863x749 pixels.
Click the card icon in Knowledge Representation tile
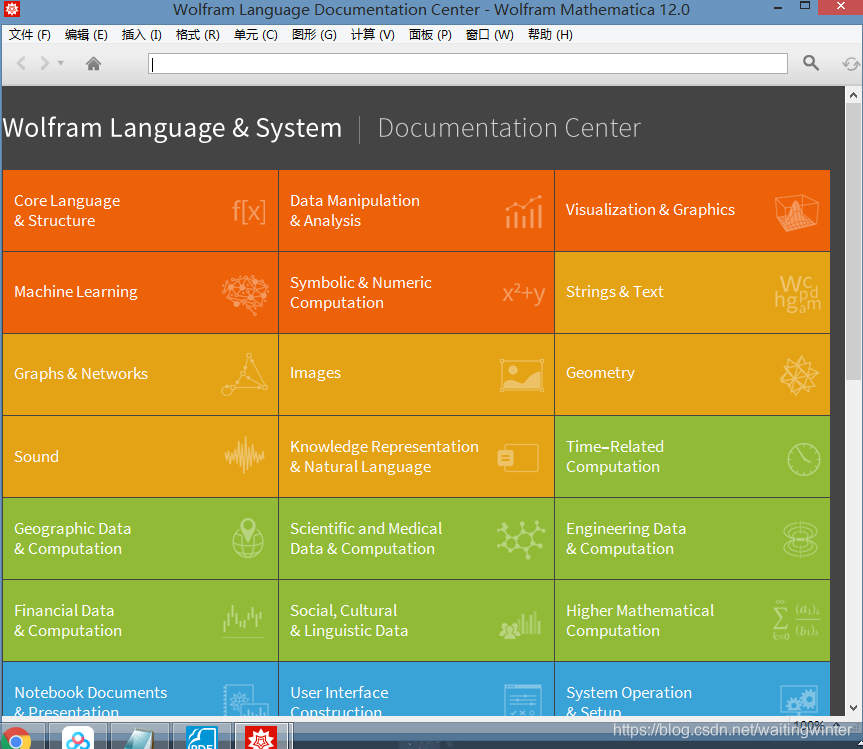(x=518, y=458)
